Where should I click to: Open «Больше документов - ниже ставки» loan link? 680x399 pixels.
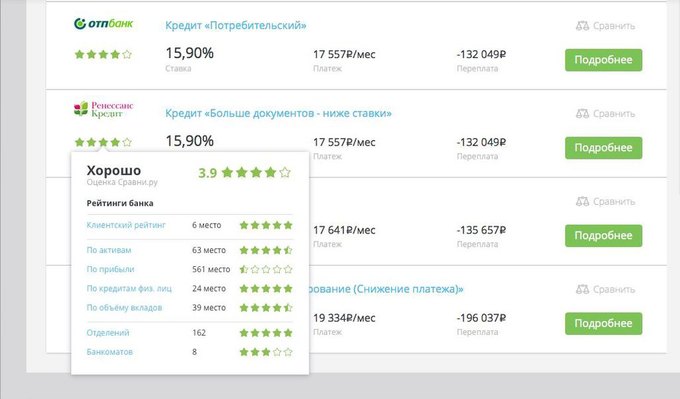(x=278, y=114)
